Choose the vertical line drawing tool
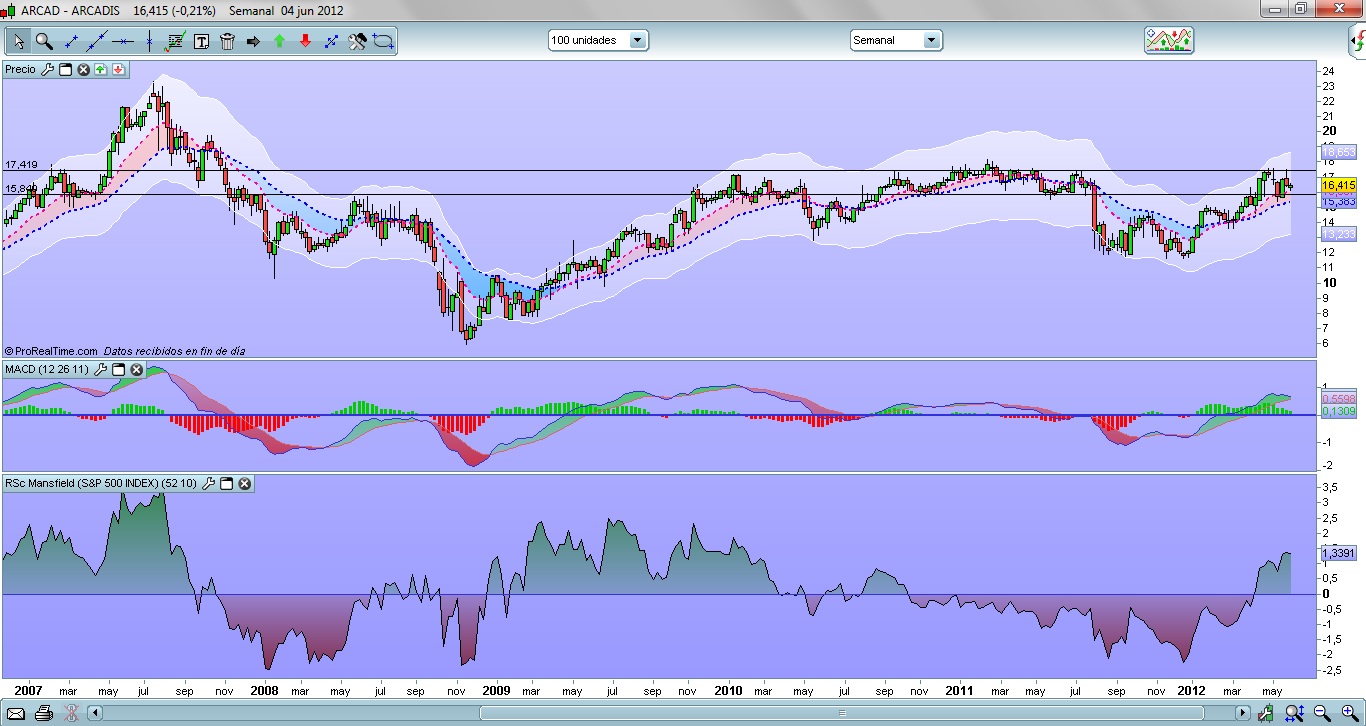This screenshot has height=726, width=1366. coord(149,41)
